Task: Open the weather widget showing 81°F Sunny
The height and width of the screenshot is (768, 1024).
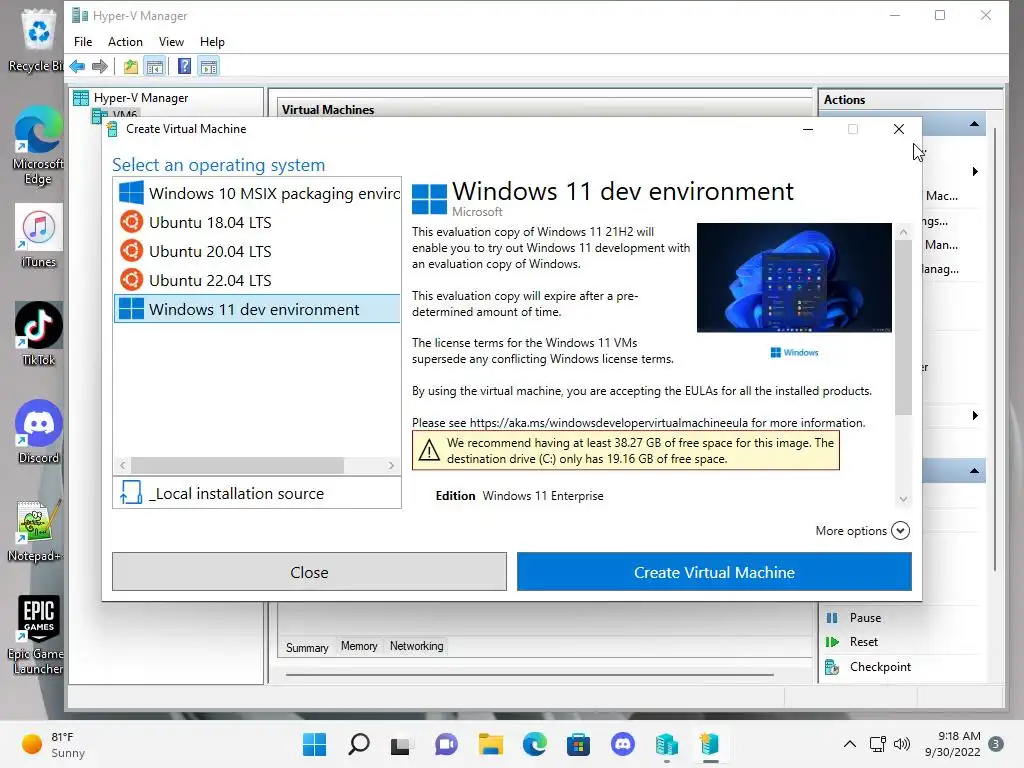Action: click(54, 744)
